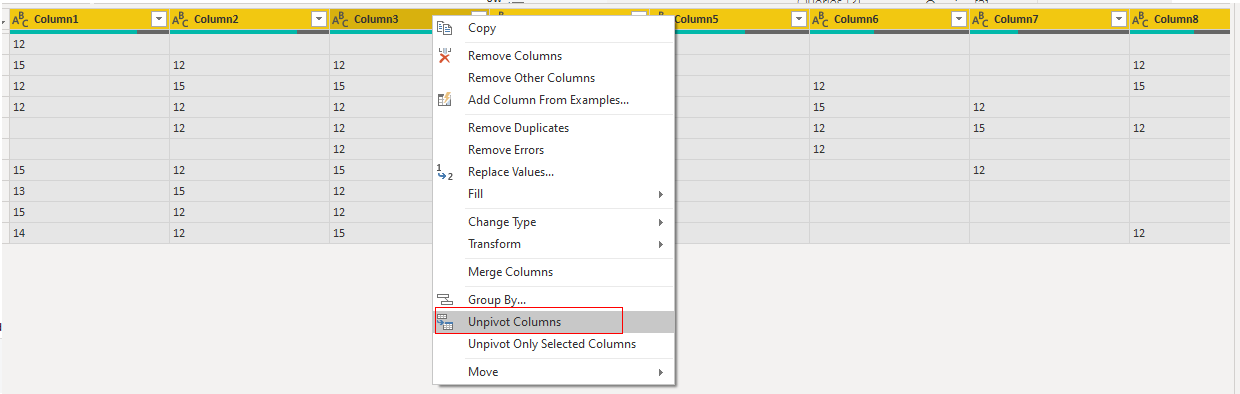Choose Replace Values option

pyautogui.click(x=554, y=172)
